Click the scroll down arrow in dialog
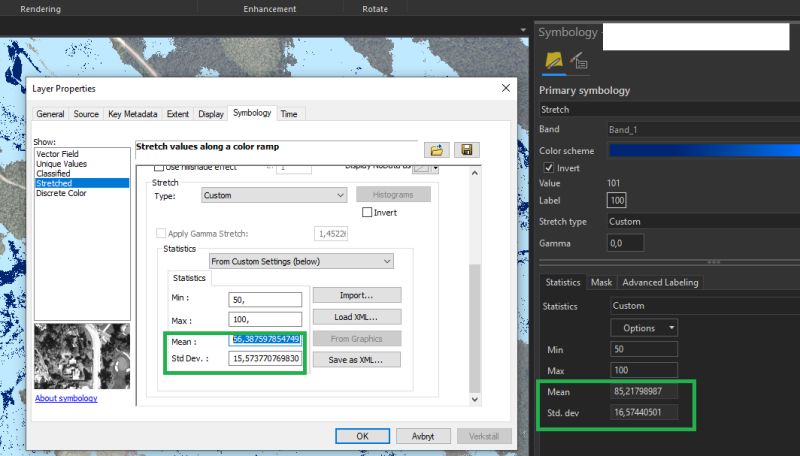Viewport: 800px width, 456px height. (474, 399)
